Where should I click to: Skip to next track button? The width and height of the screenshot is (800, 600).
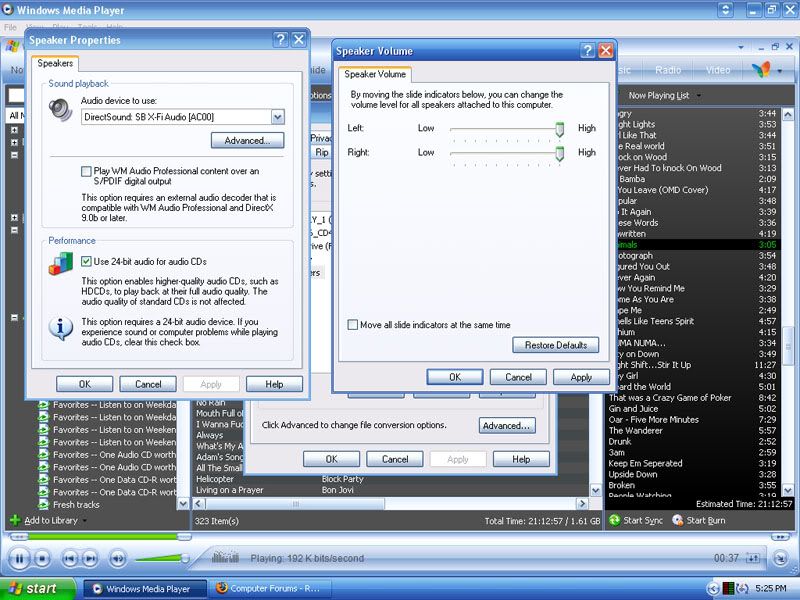(x=90, y=559)
